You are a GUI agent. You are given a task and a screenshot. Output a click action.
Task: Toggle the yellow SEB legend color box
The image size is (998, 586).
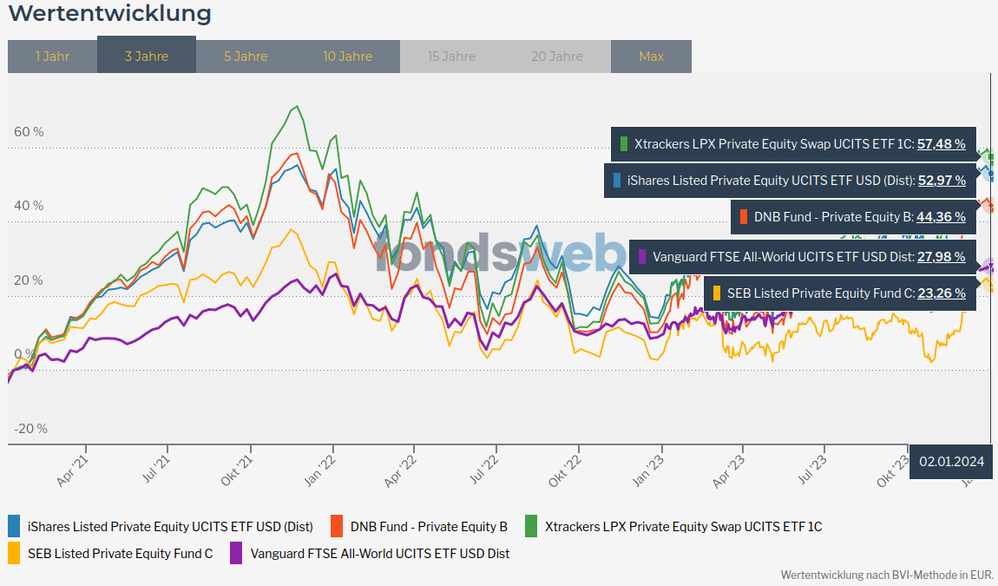coord(15,552)
